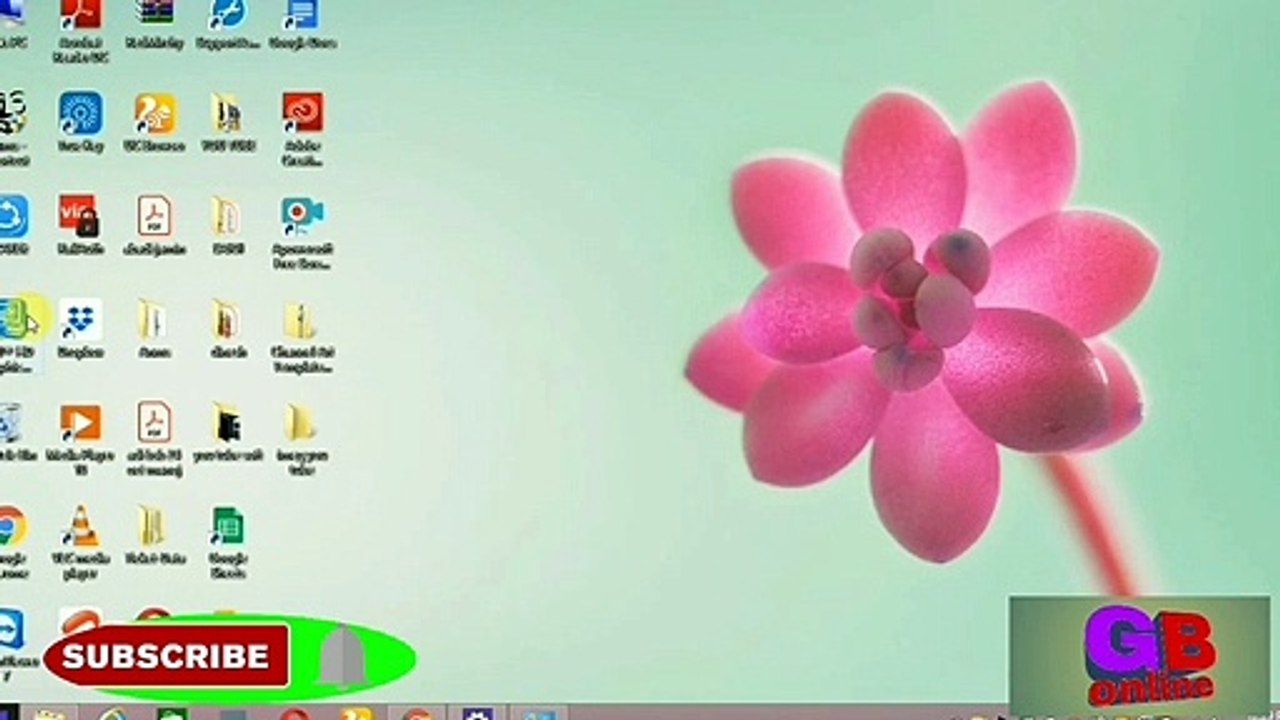
Task: Select the green icon under the mouse cursor
Action: (14, 319)
